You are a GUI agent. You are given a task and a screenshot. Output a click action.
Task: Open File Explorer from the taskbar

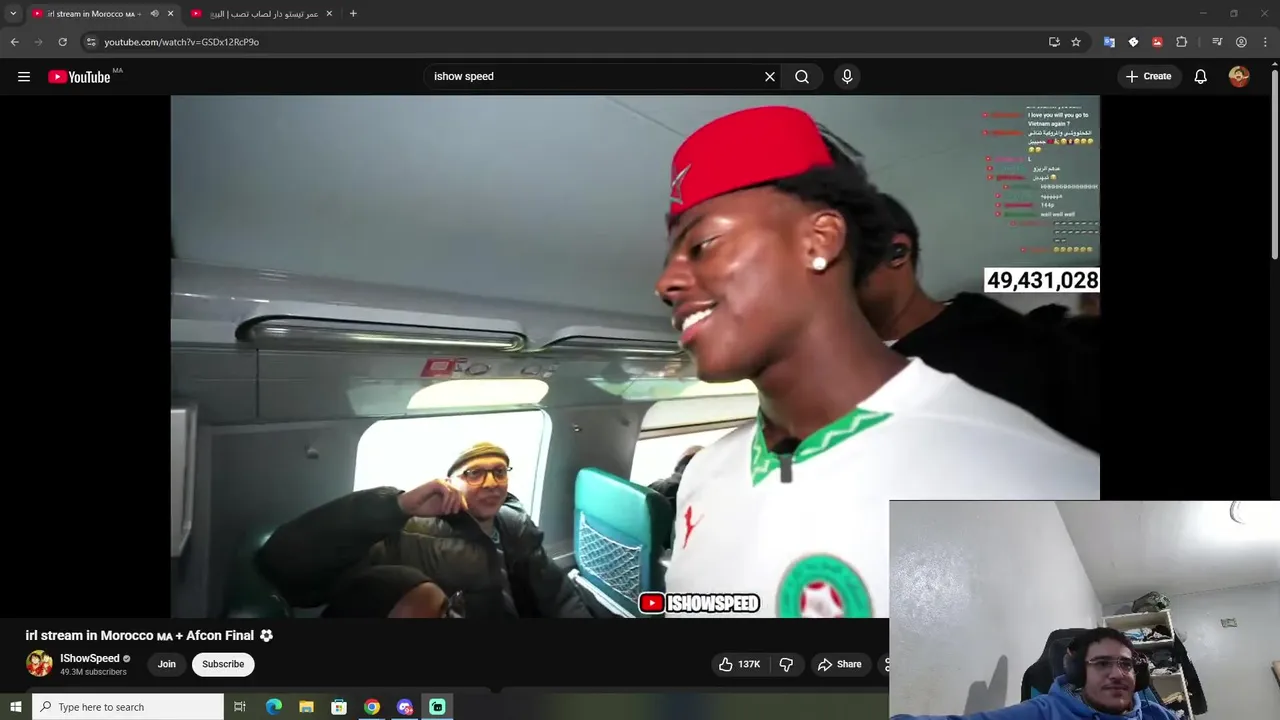[306, 707]
